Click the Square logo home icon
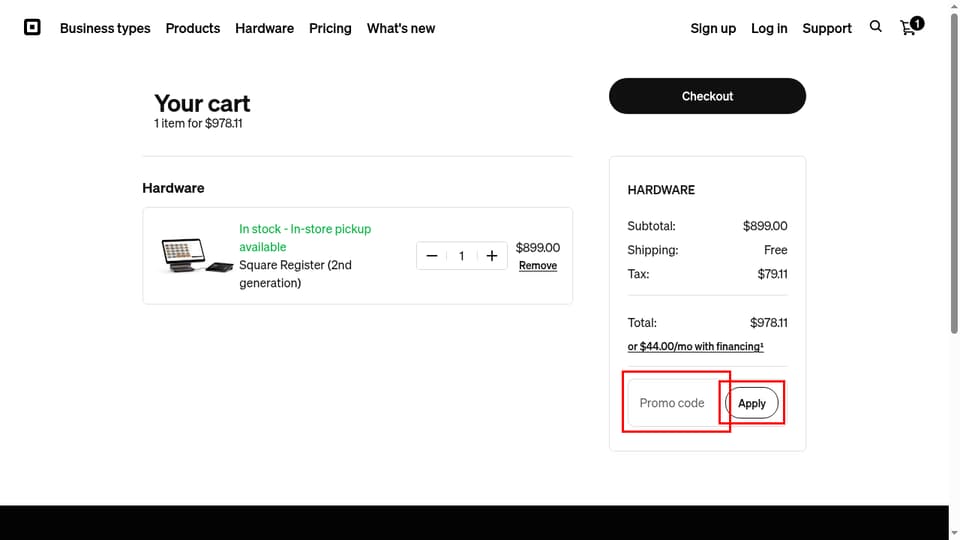This screenshot has width=960, height=540. click(32, 28)
